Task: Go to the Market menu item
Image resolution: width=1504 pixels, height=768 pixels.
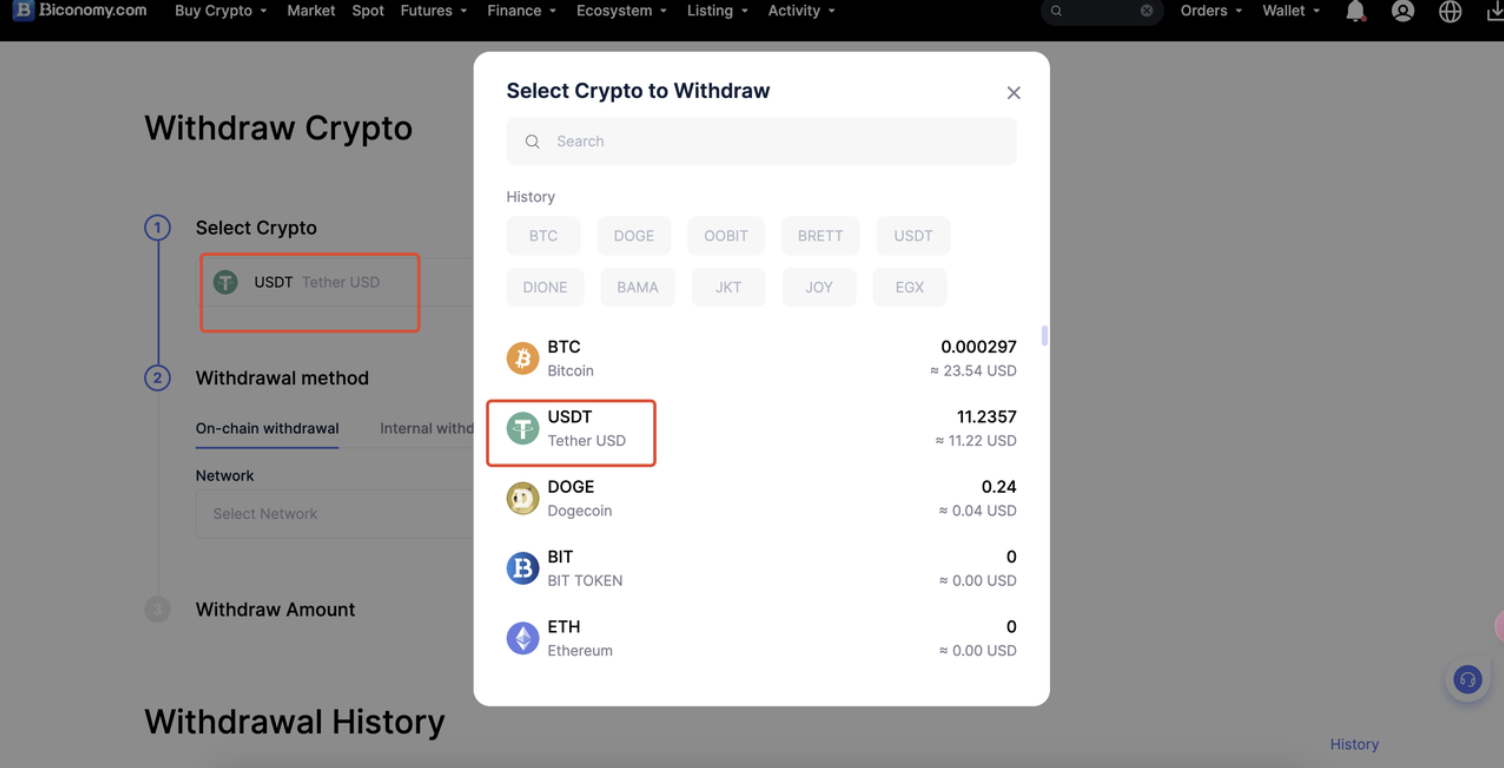Action: click(311, 11)
